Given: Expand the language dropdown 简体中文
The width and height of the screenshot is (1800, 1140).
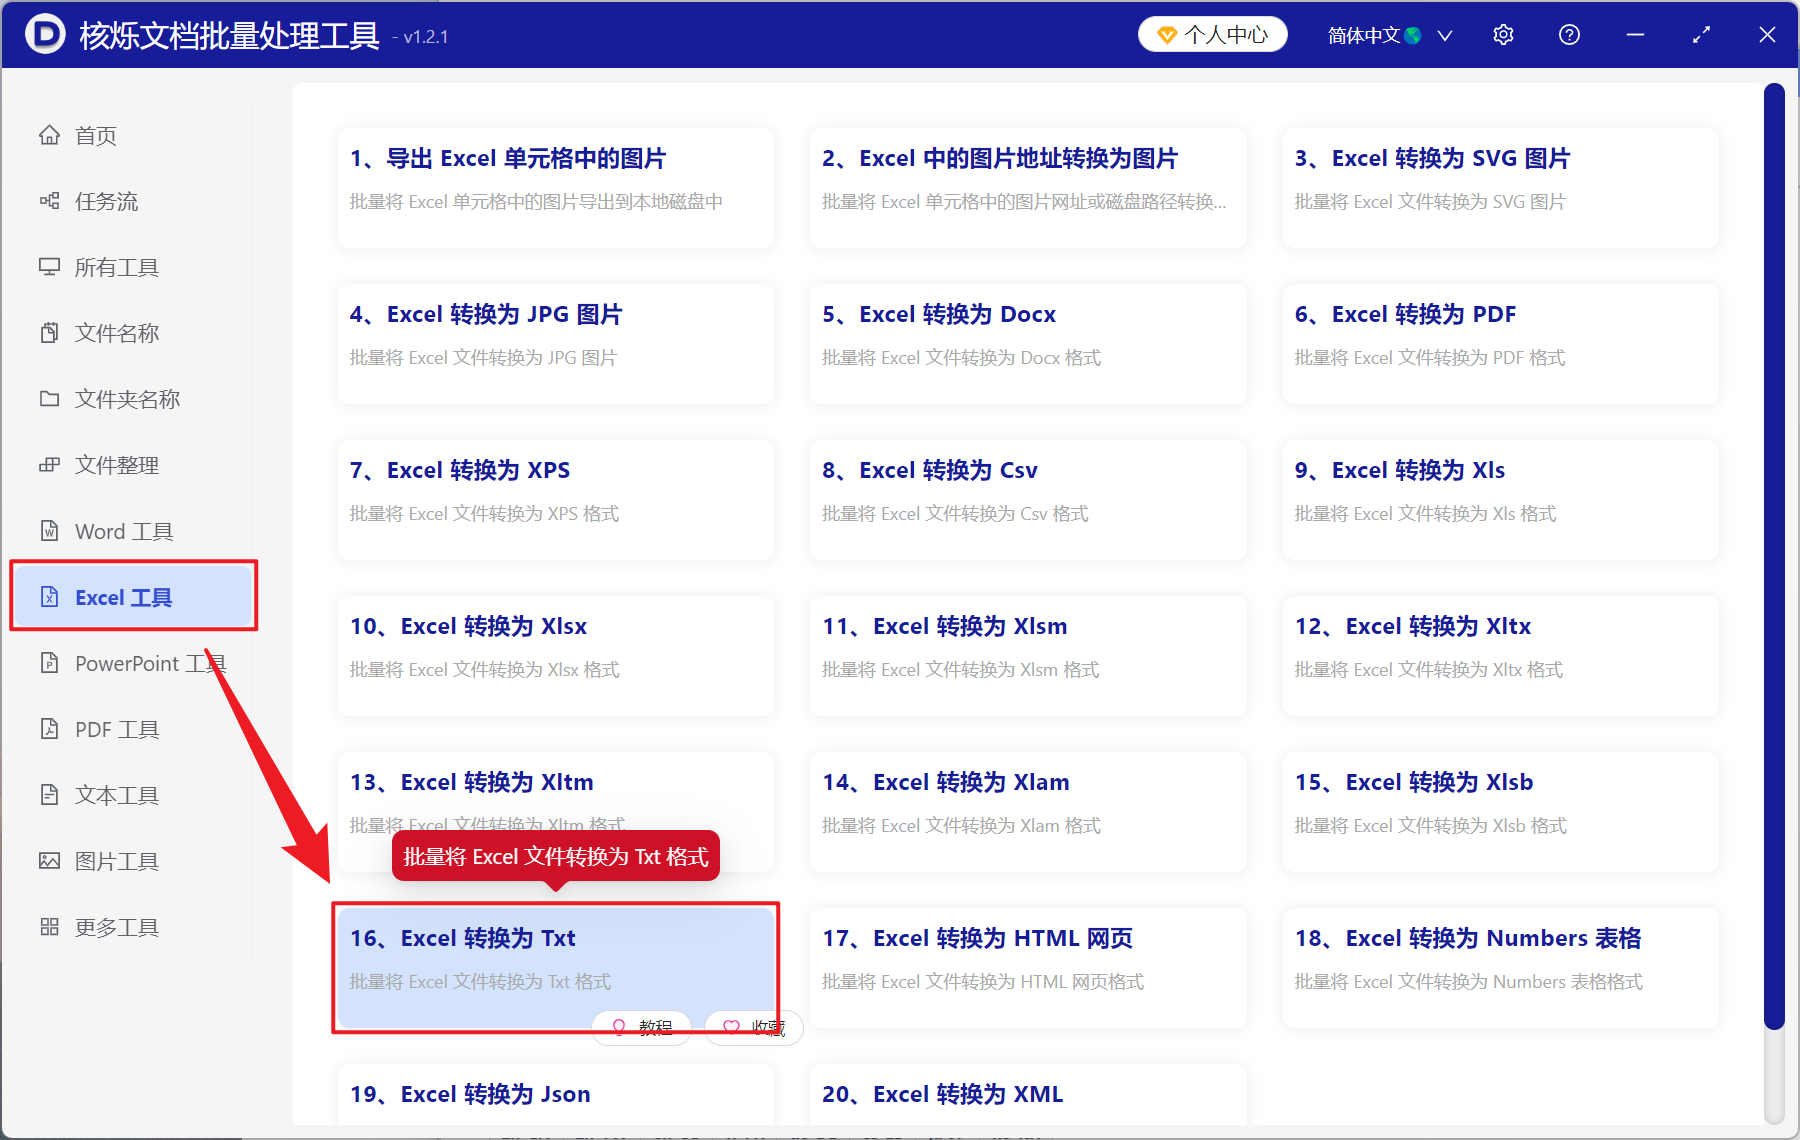Looking at the screenshot, I should point(1389,35).
